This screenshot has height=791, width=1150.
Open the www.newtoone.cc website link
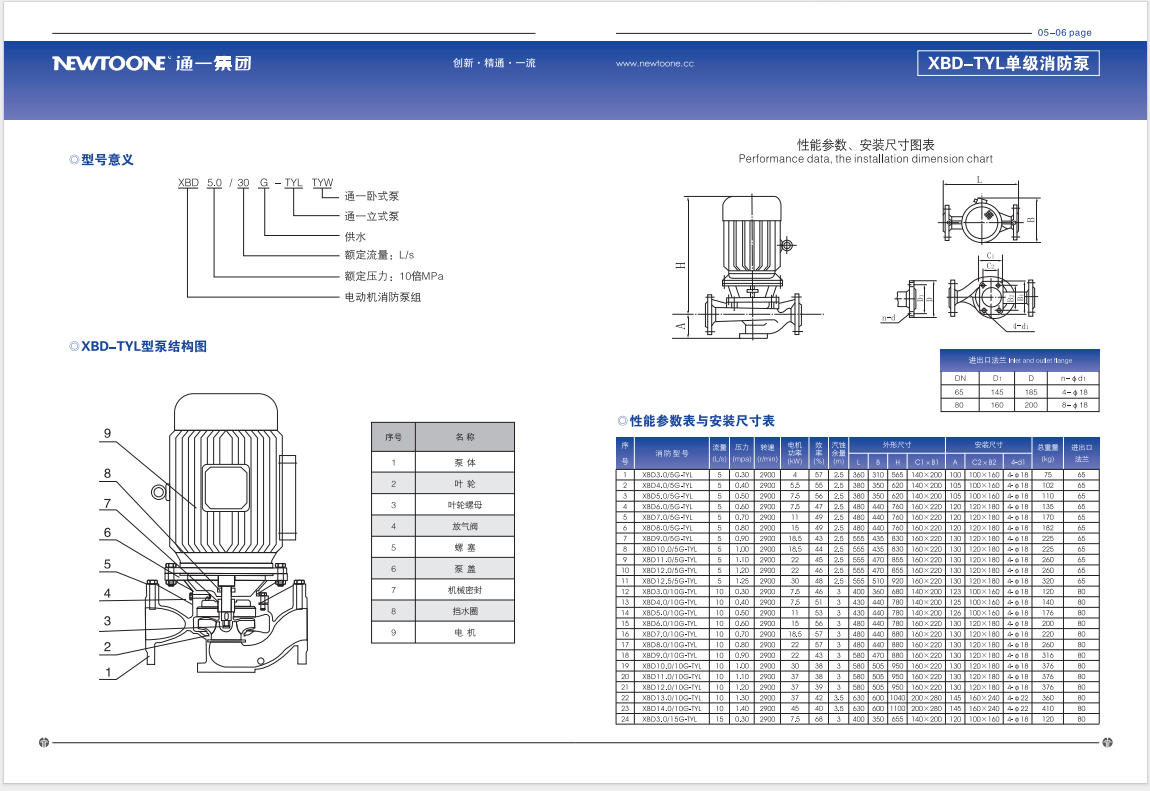(655, 63)
